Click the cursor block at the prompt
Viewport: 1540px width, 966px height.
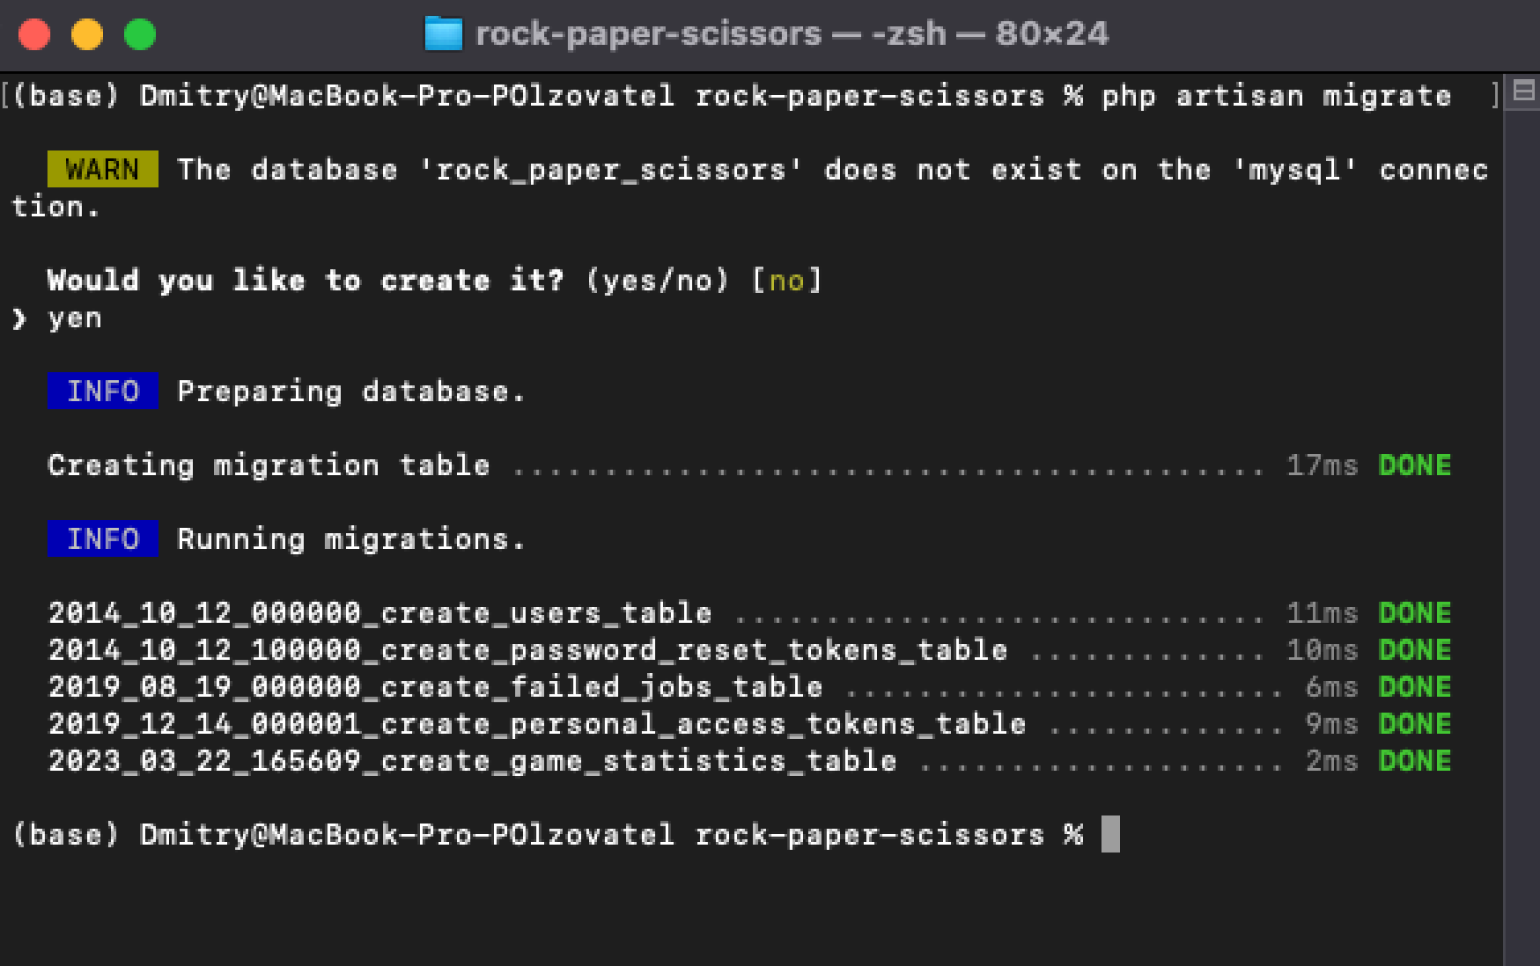pos(1110,834)
